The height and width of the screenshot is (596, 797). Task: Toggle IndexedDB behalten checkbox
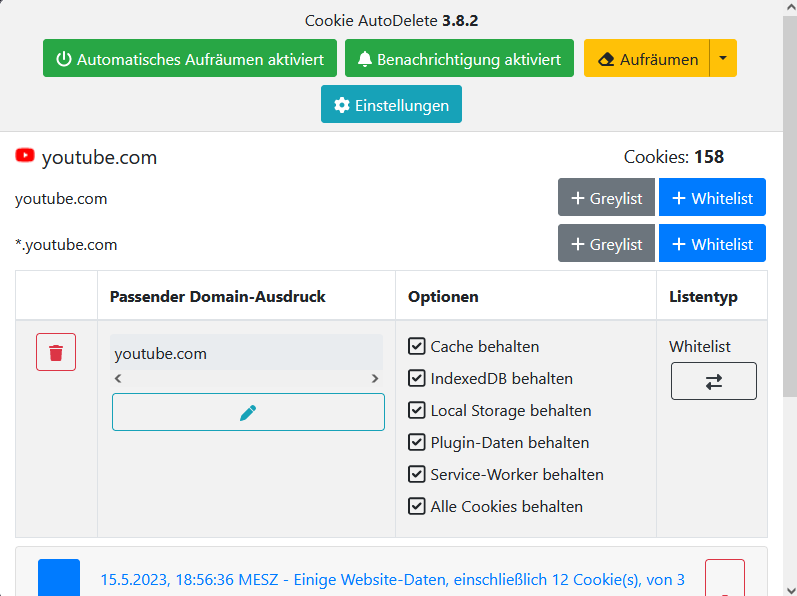tap(417, 379)
